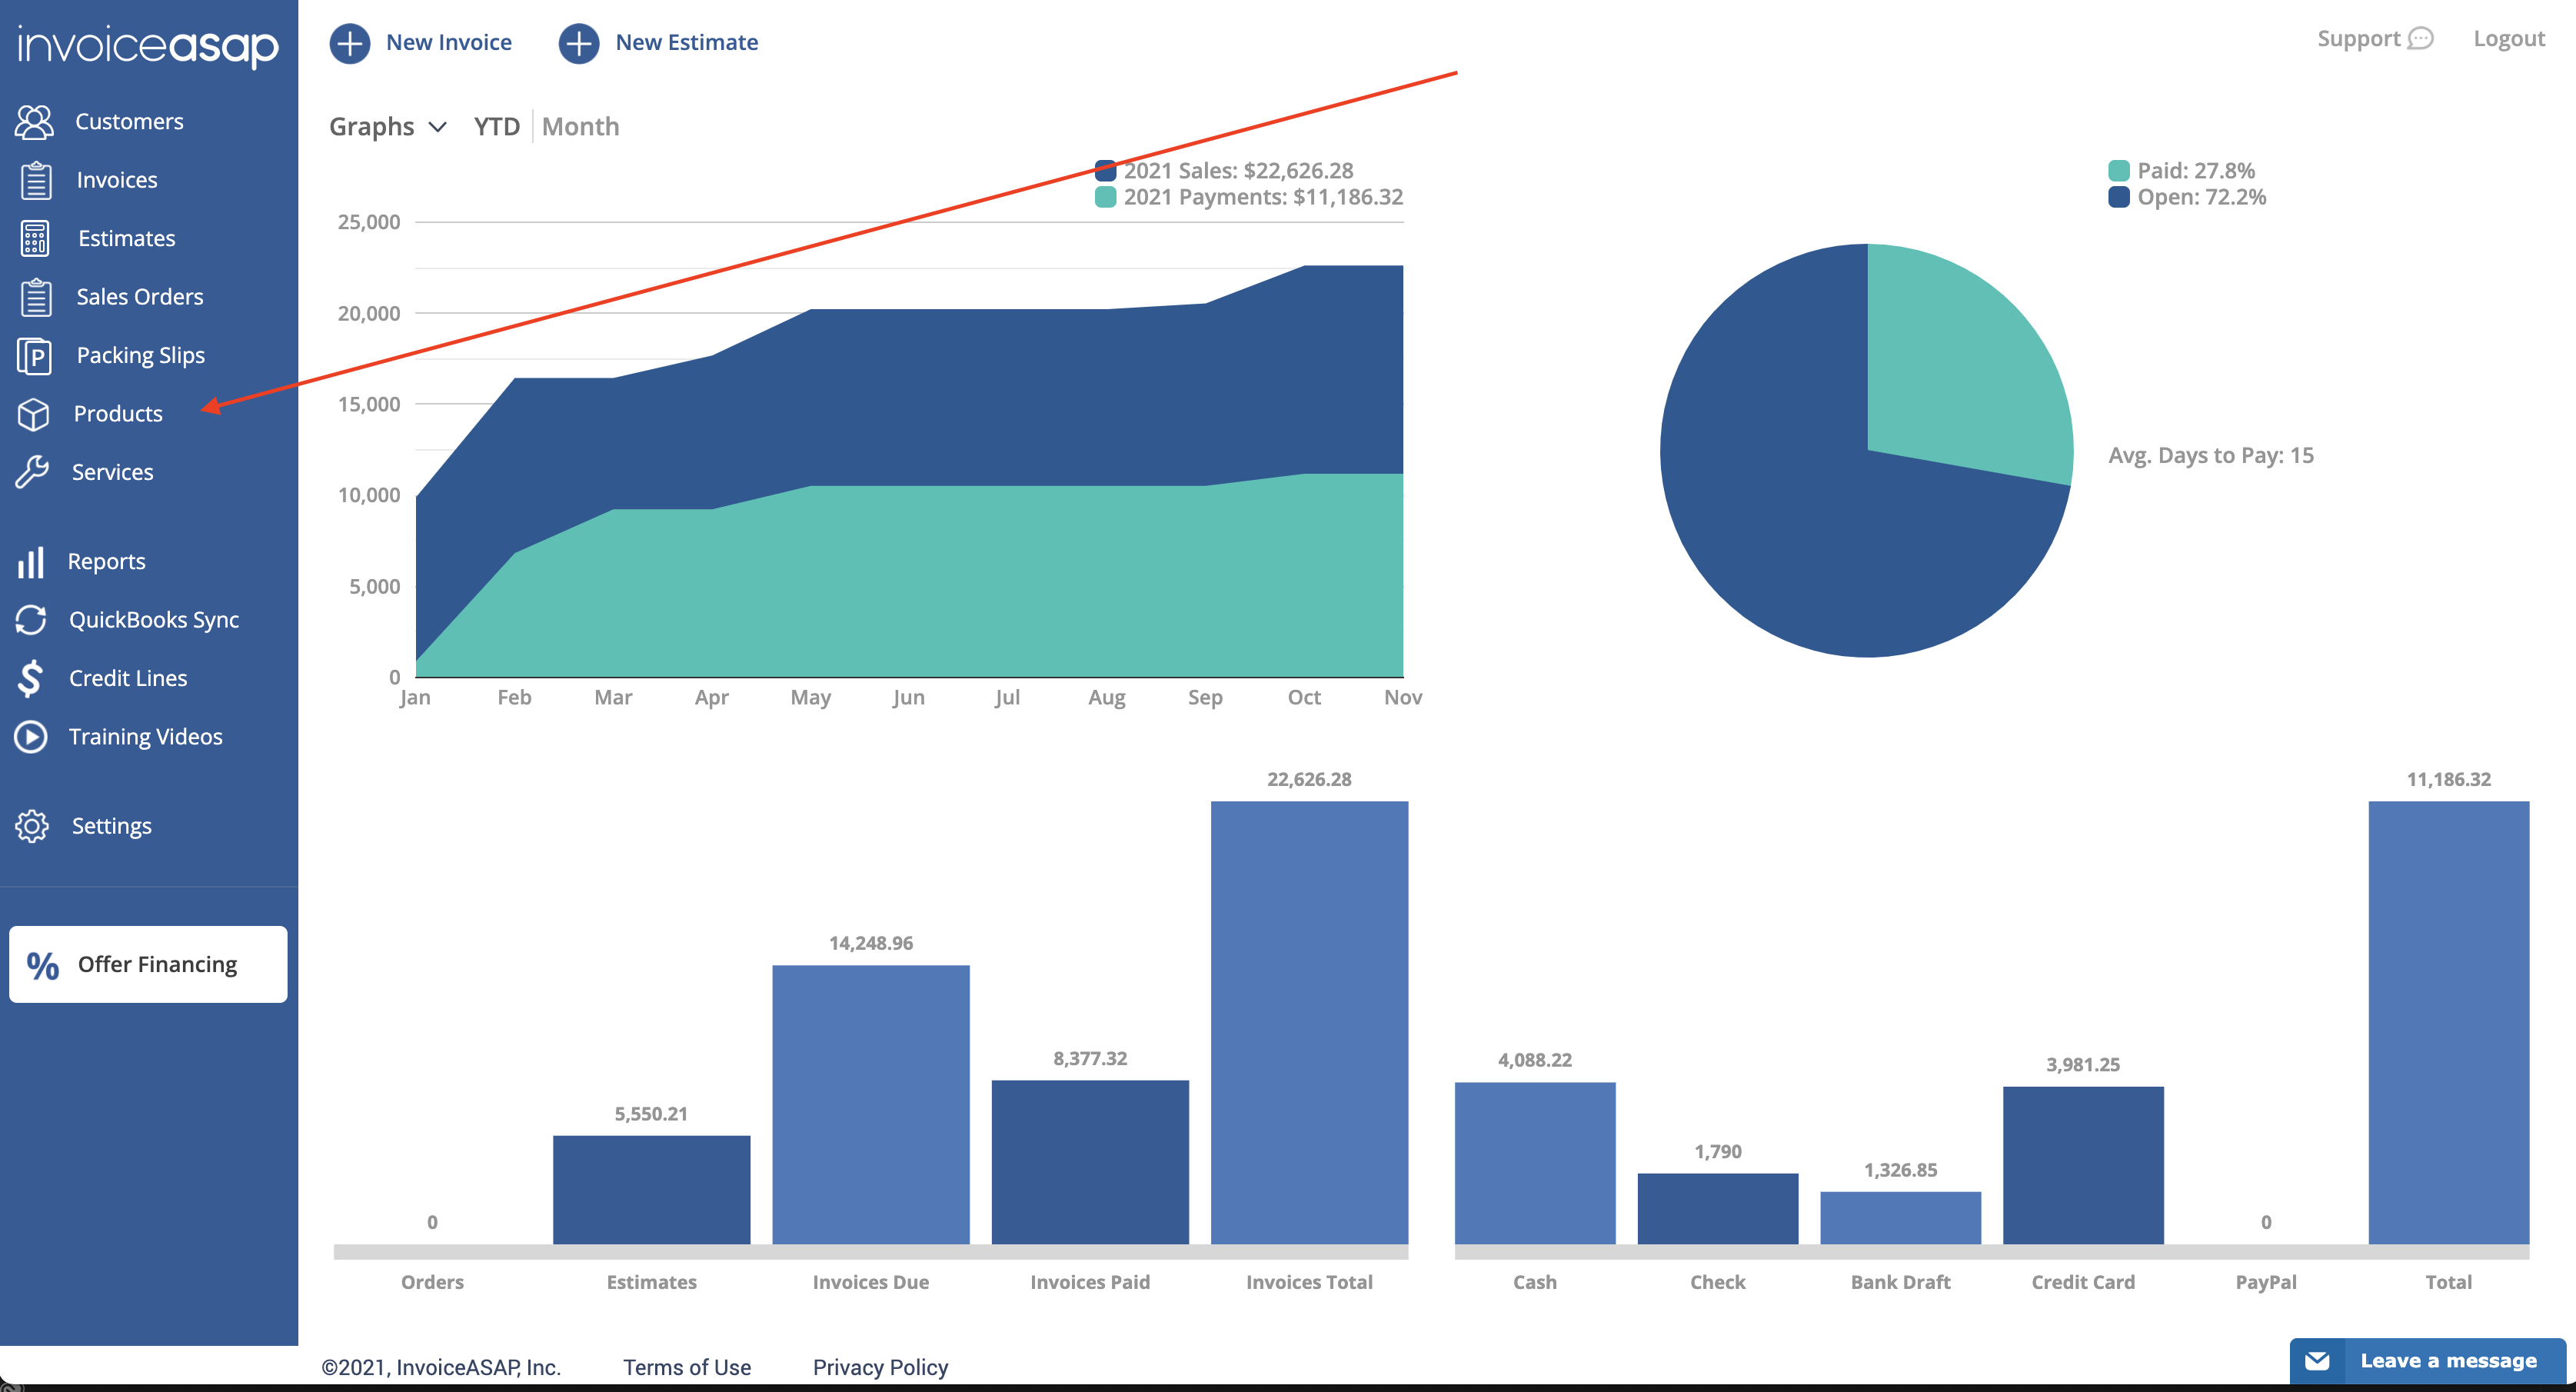The height and width of the screenshot is (1392, 2576).
Task: Click the Packing Slips P icon
Action: 35,356
